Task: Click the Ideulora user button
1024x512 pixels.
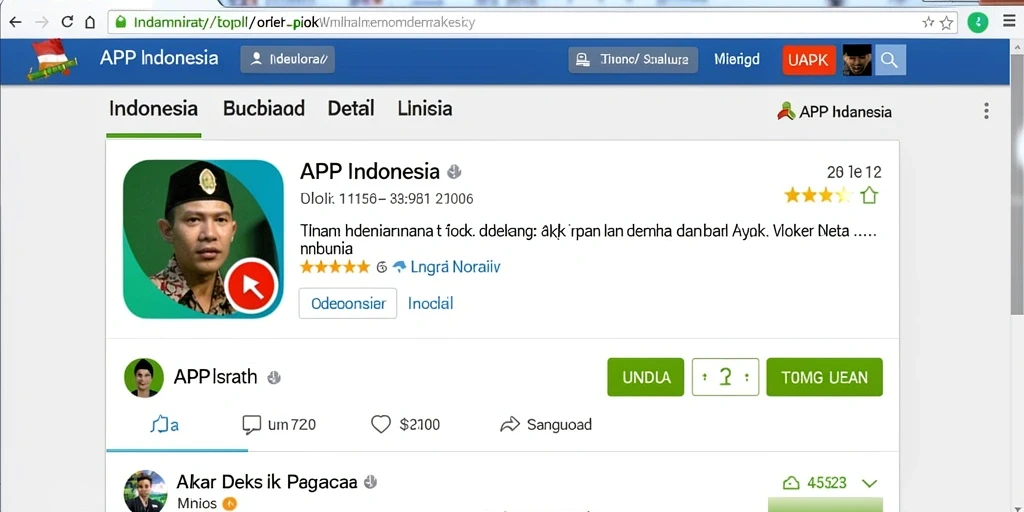Action: click(287, 59)
